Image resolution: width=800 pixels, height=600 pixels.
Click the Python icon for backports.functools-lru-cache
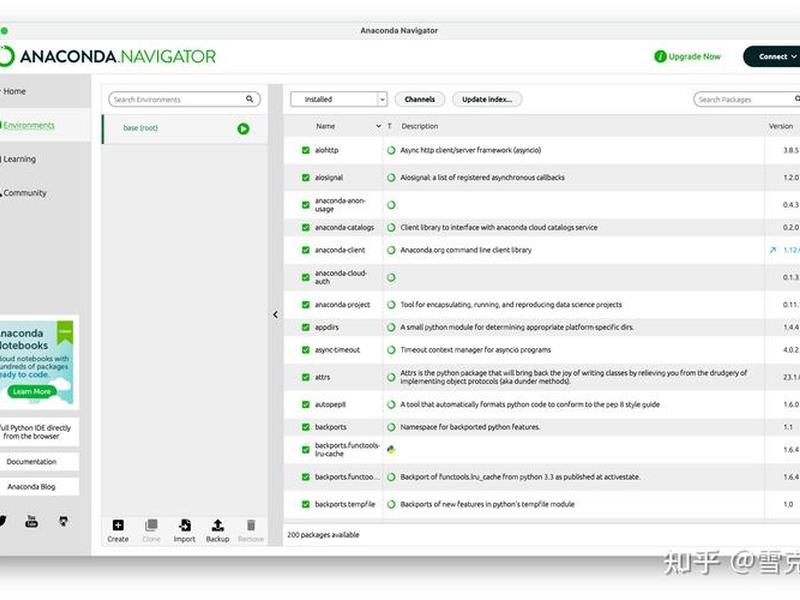coord(391,449)
